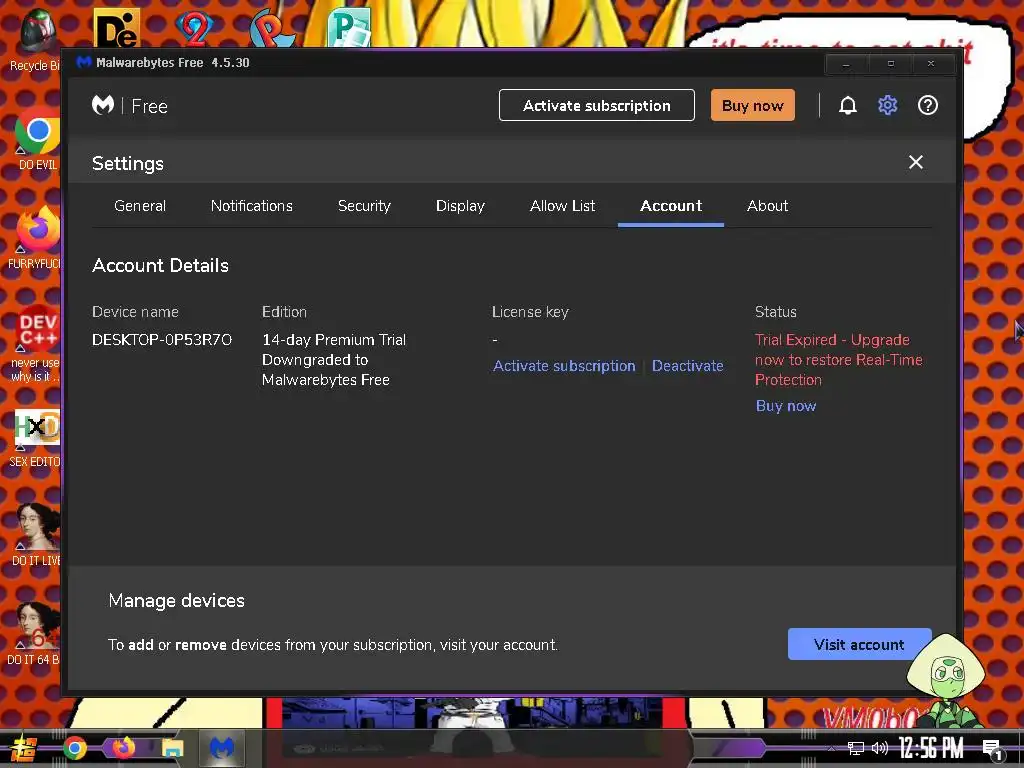Image resolution: width=1024 pixels, height=768 pixels.
Task: Click the Malwarebytes logo in header
Action: coord(103,105)
